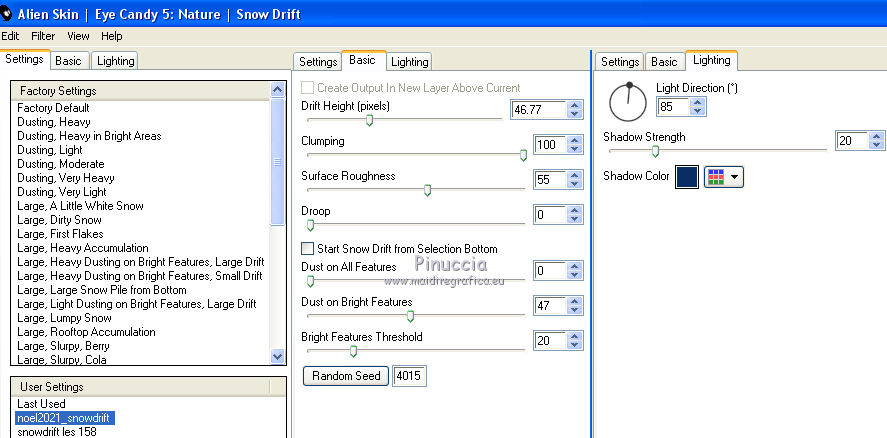Switch to Lighting tab in left panel
This screenshot has height=438, width=887.
coord(115,61)
